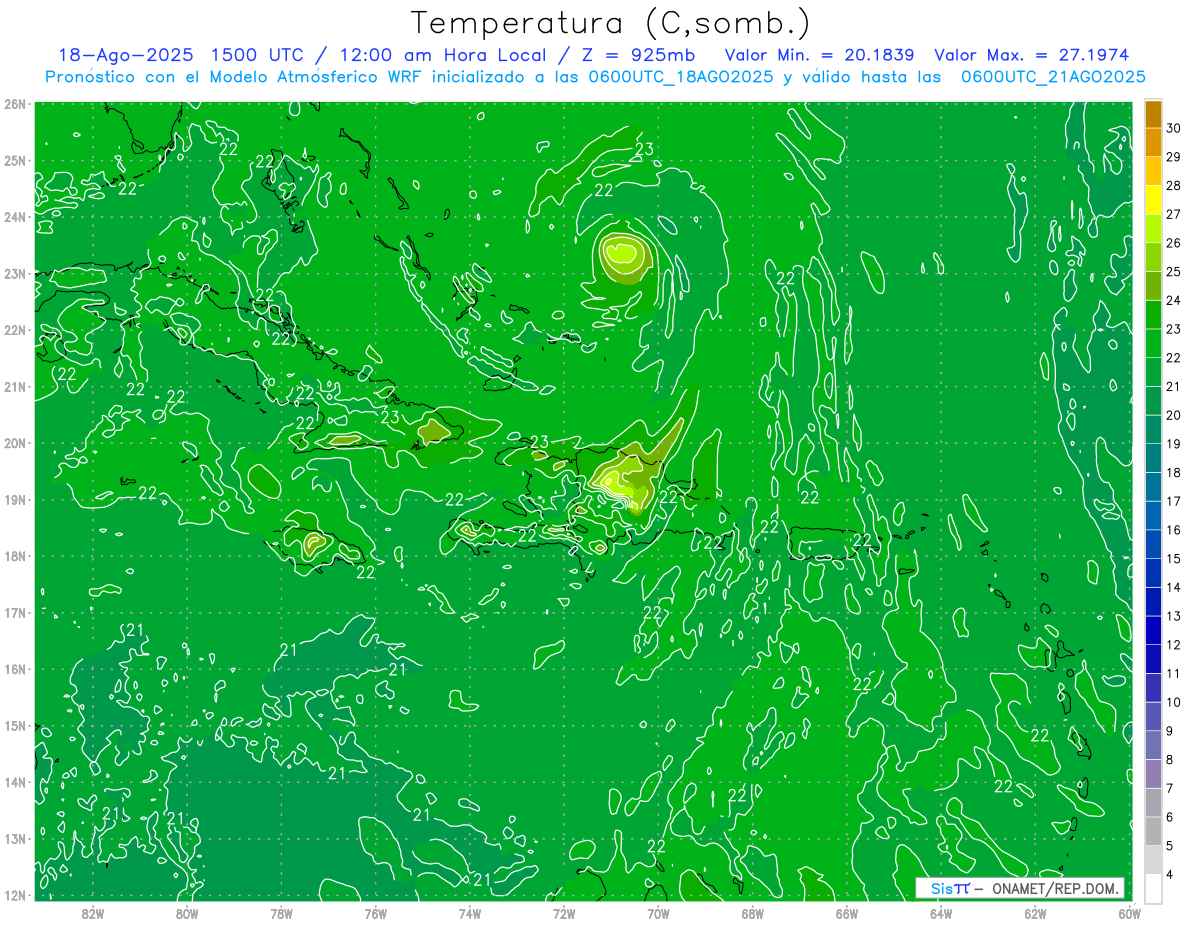Click the "21N" latitude axis label
Image resolution: width=1200 pixels, height=927 pixels.
coord(15,386)
